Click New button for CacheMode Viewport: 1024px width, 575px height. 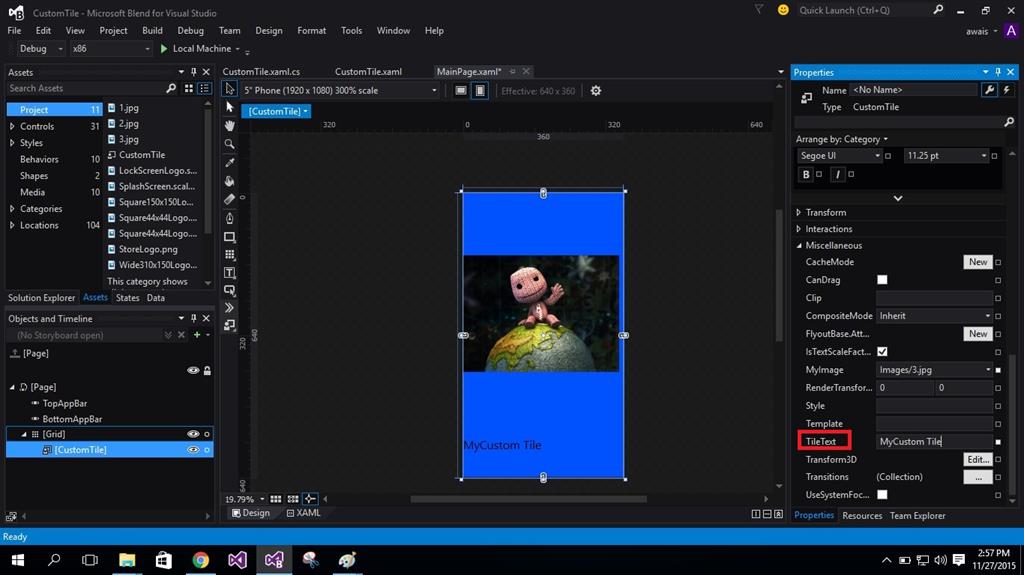coord(978,261)
